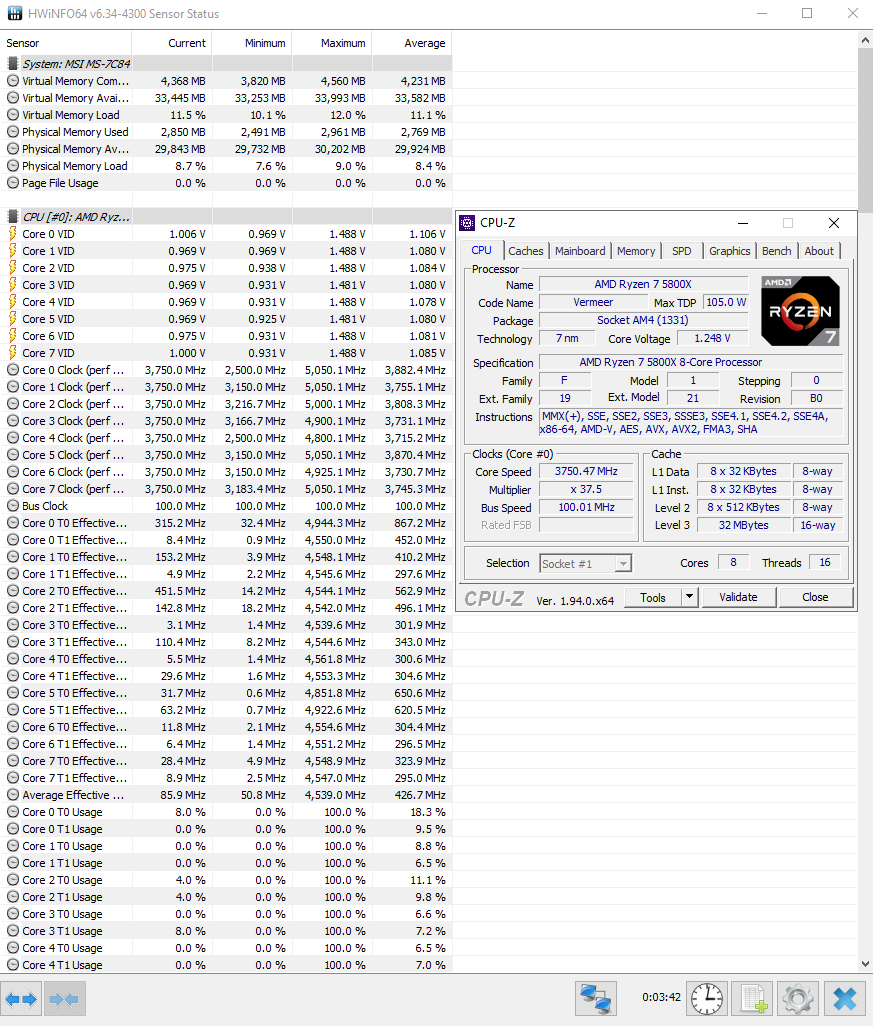Open HWiNFO sensor settings gear icon

[798, 999]
